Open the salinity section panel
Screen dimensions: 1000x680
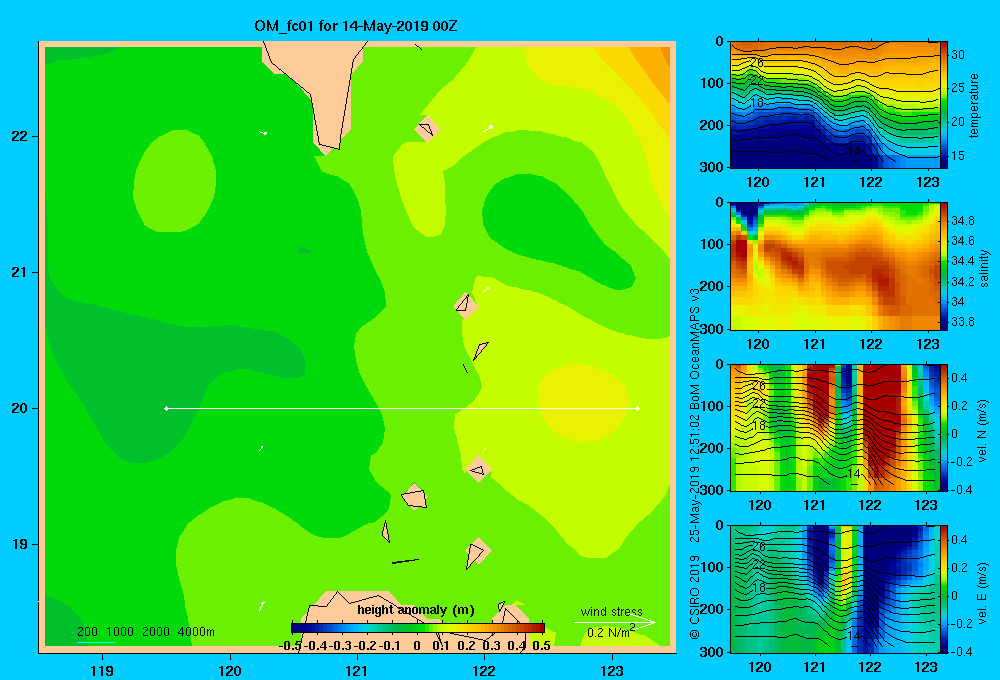[835, 266]
